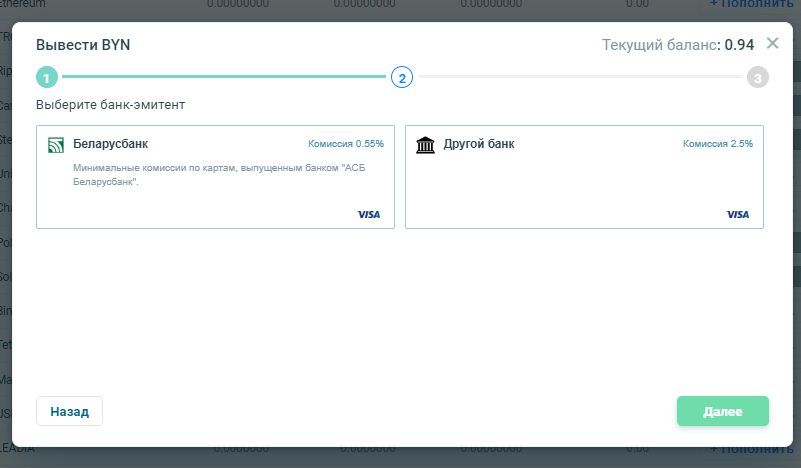Click the step 2 circle indicator
The width and height of the screenshot is (801, 468).
pyautogui.click(x=401, y=77)
